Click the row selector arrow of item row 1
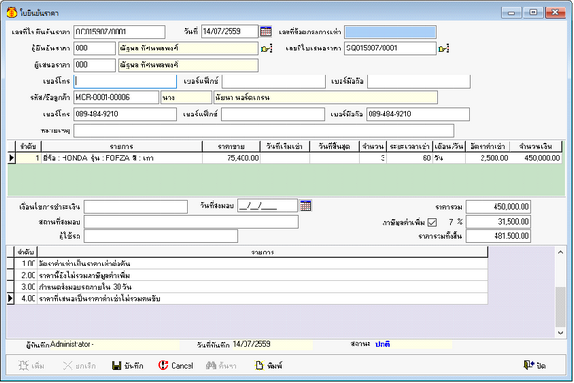The image size is (574, 383). (x=11, y=158)
